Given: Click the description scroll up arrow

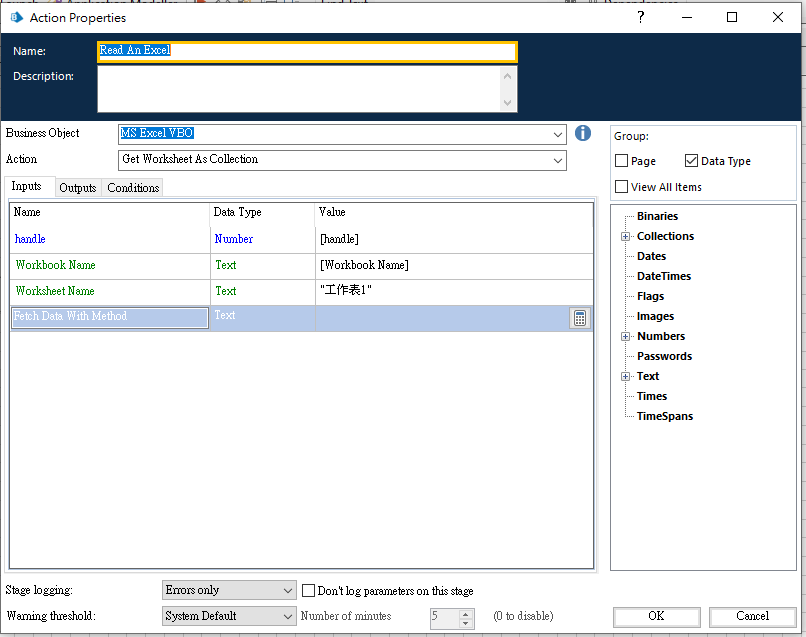Looking at the screenshot, I should (507, 76).
